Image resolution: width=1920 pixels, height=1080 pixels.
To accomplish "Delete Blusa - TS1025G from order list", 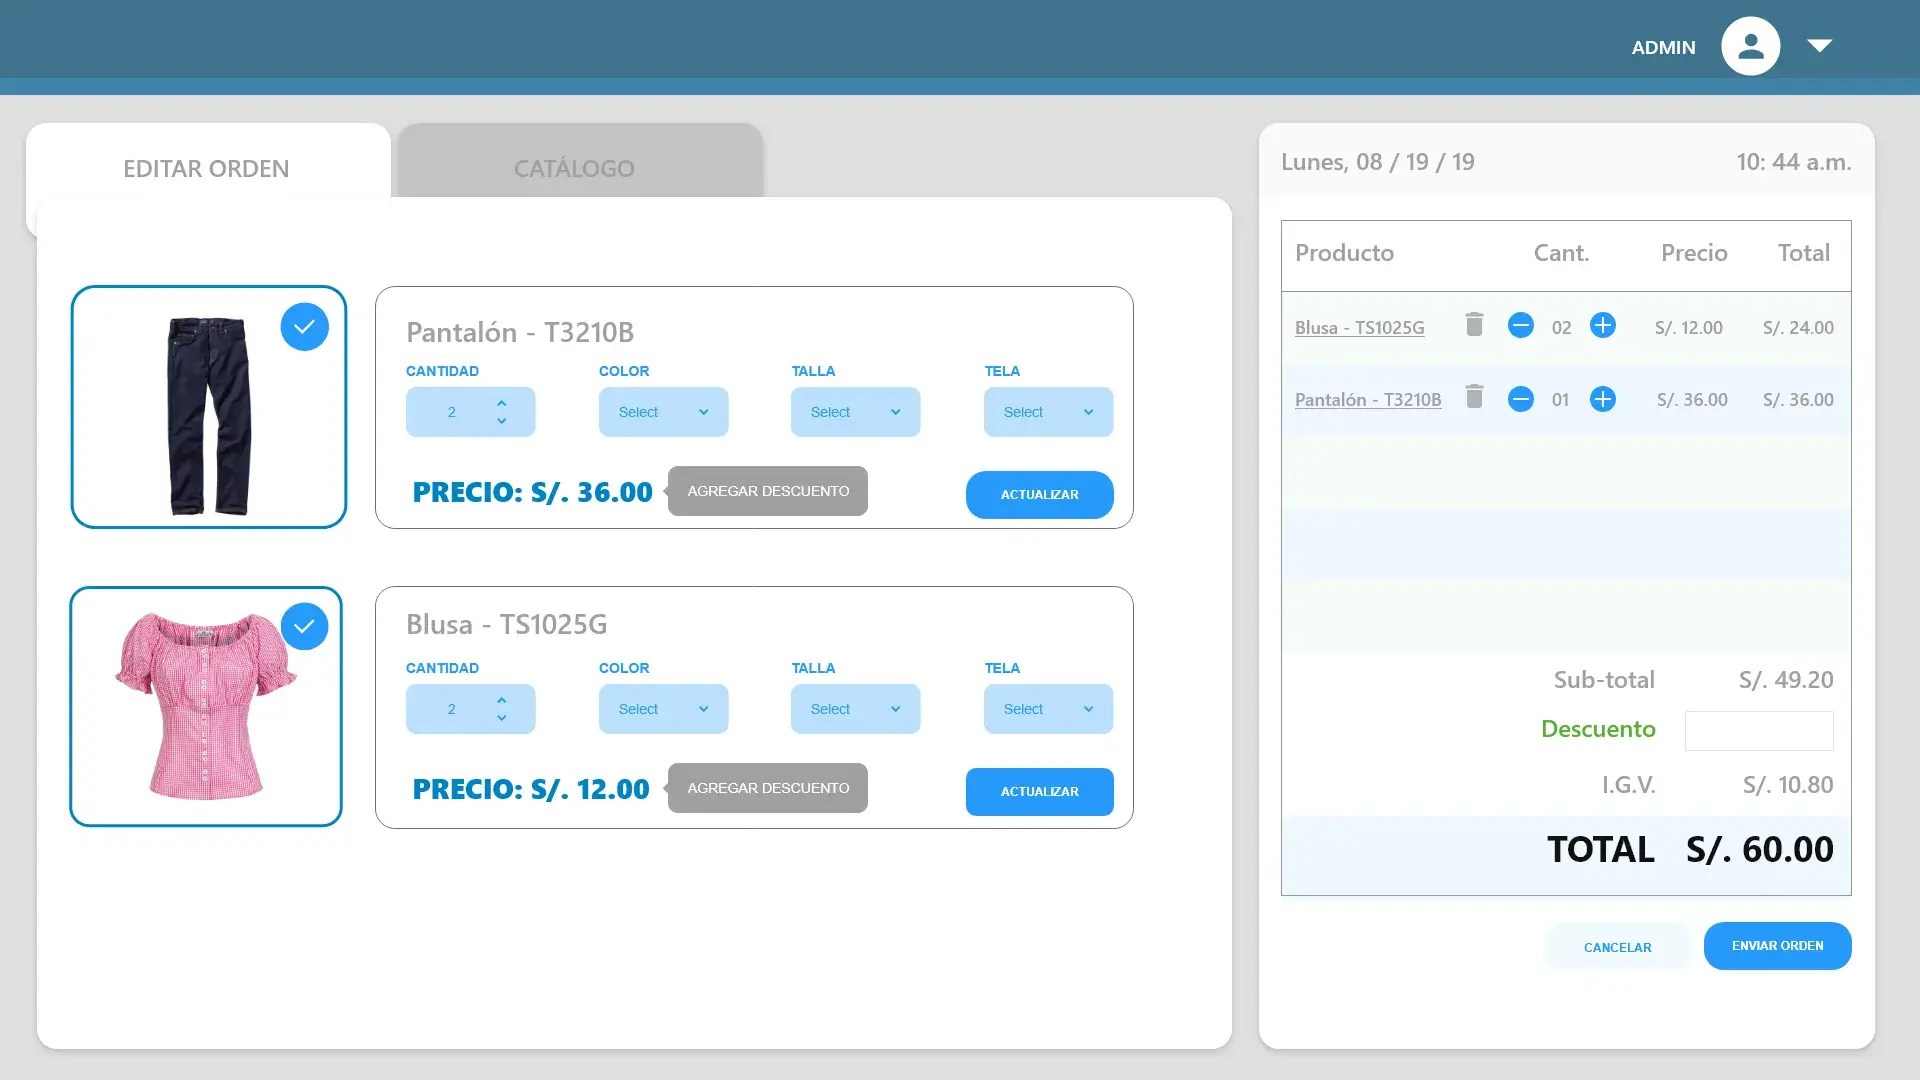I will coord(1474,325).
